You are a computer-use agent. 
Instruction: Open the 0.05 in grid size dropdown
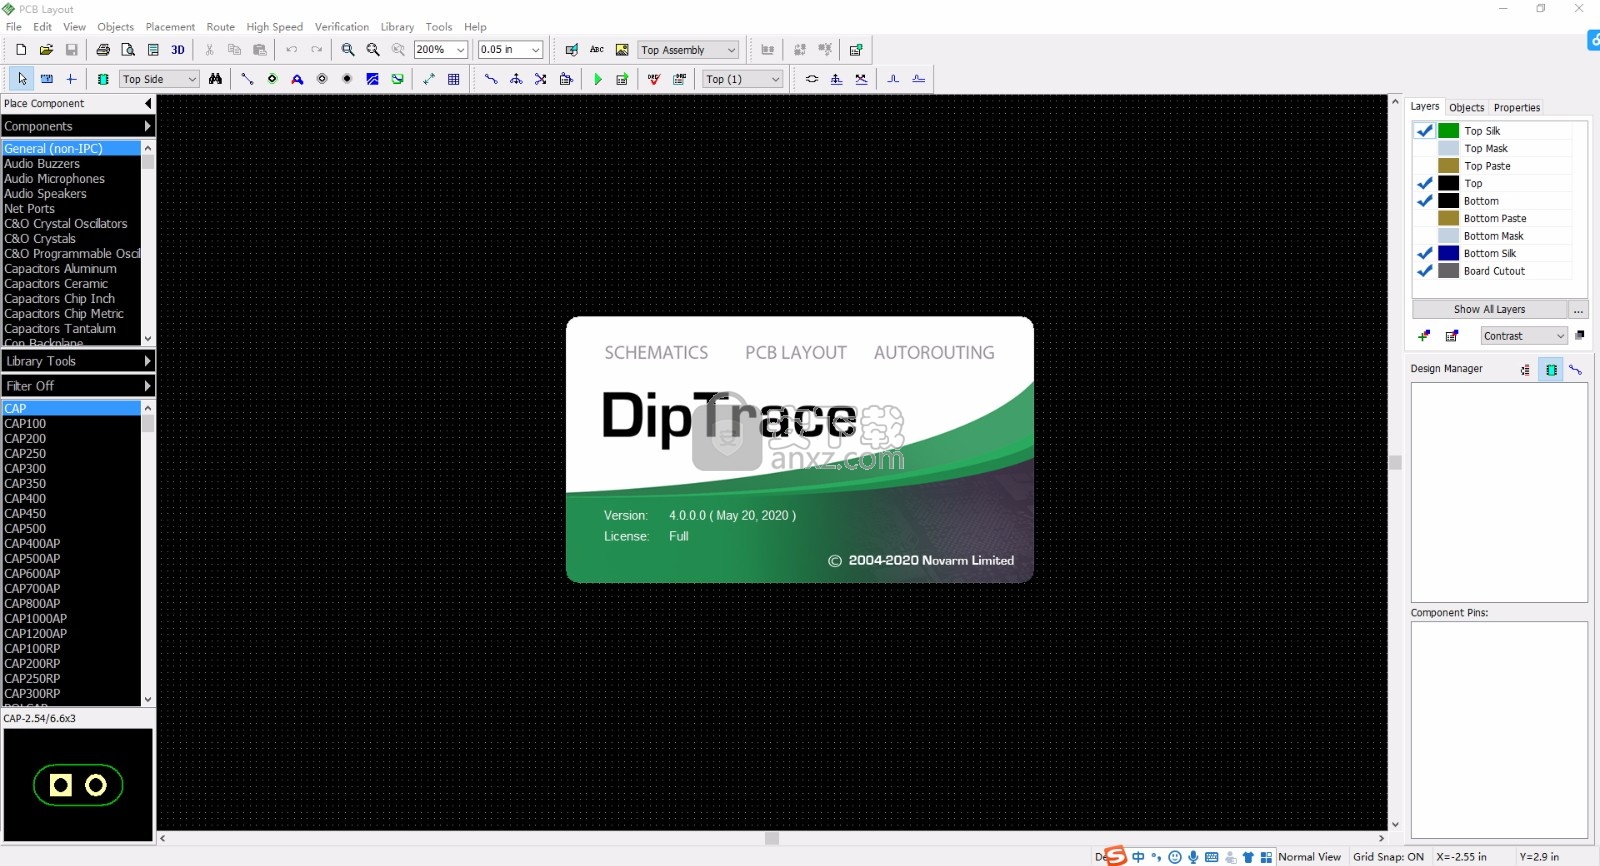coord(535,49)
